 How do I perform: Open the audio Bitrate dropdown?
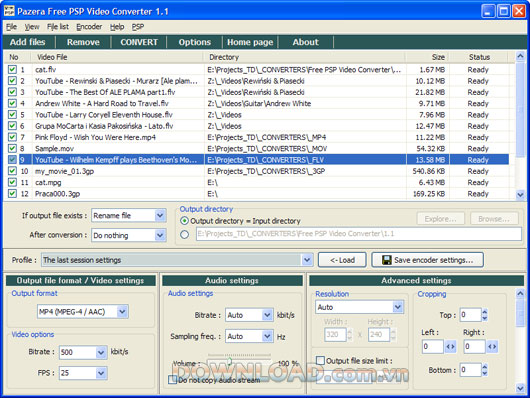[267, 315]
